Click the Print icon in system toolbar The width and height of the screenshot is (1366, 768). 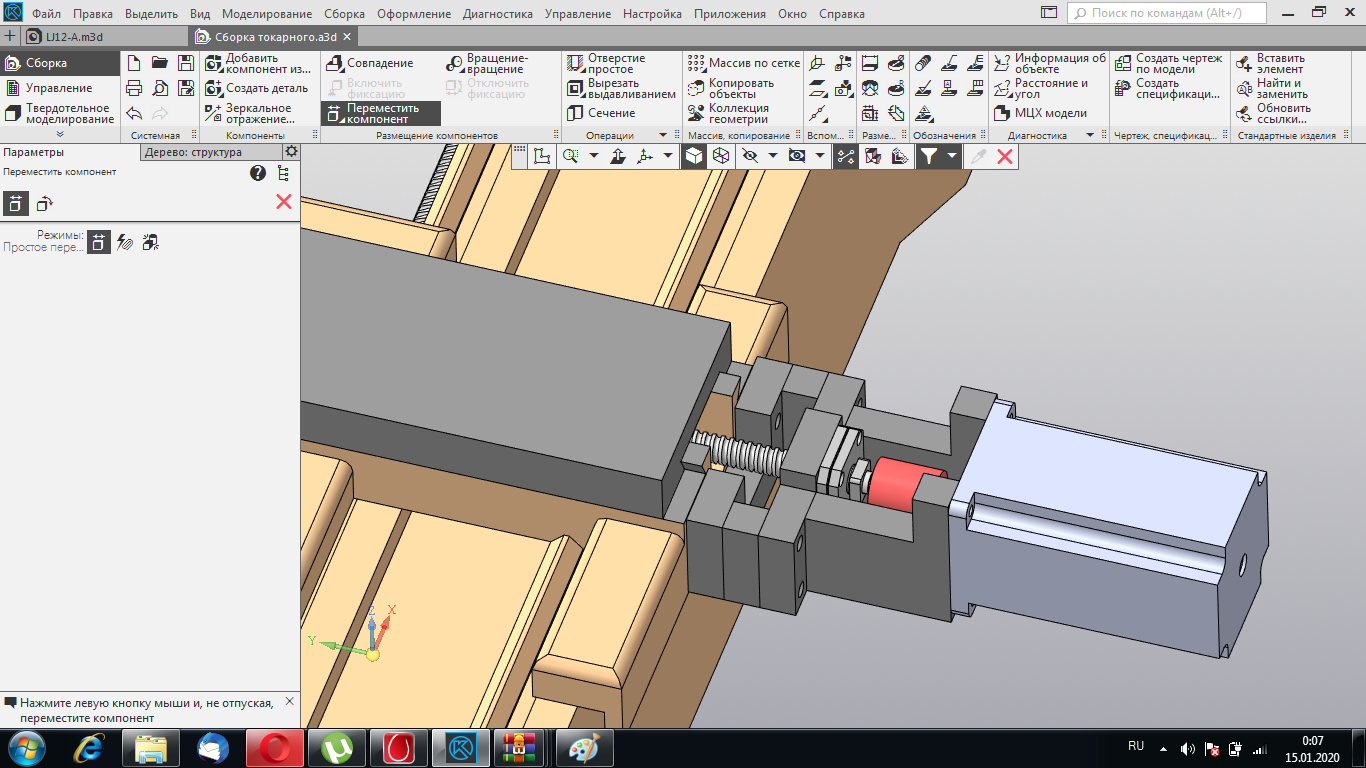[134, 88]
